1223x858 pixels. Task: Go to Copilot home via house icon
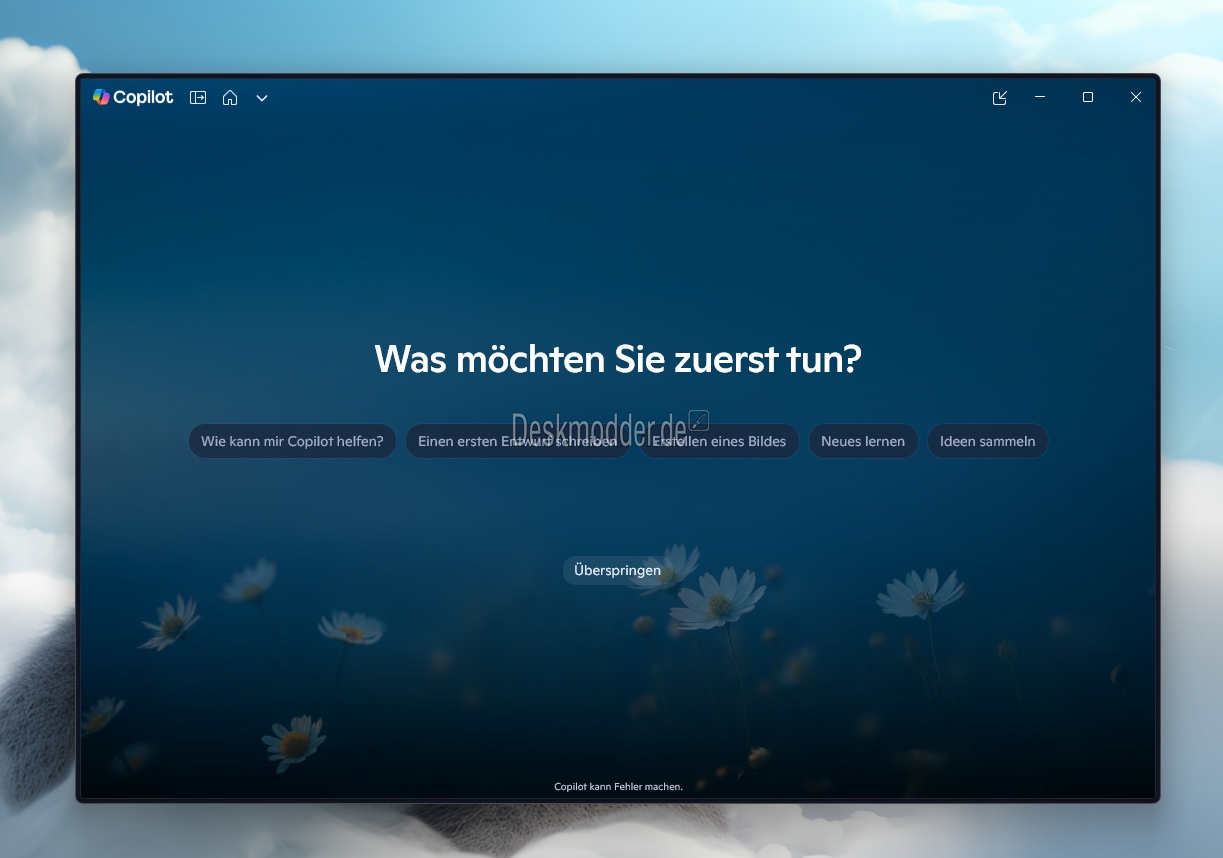(x=230, y=98)
